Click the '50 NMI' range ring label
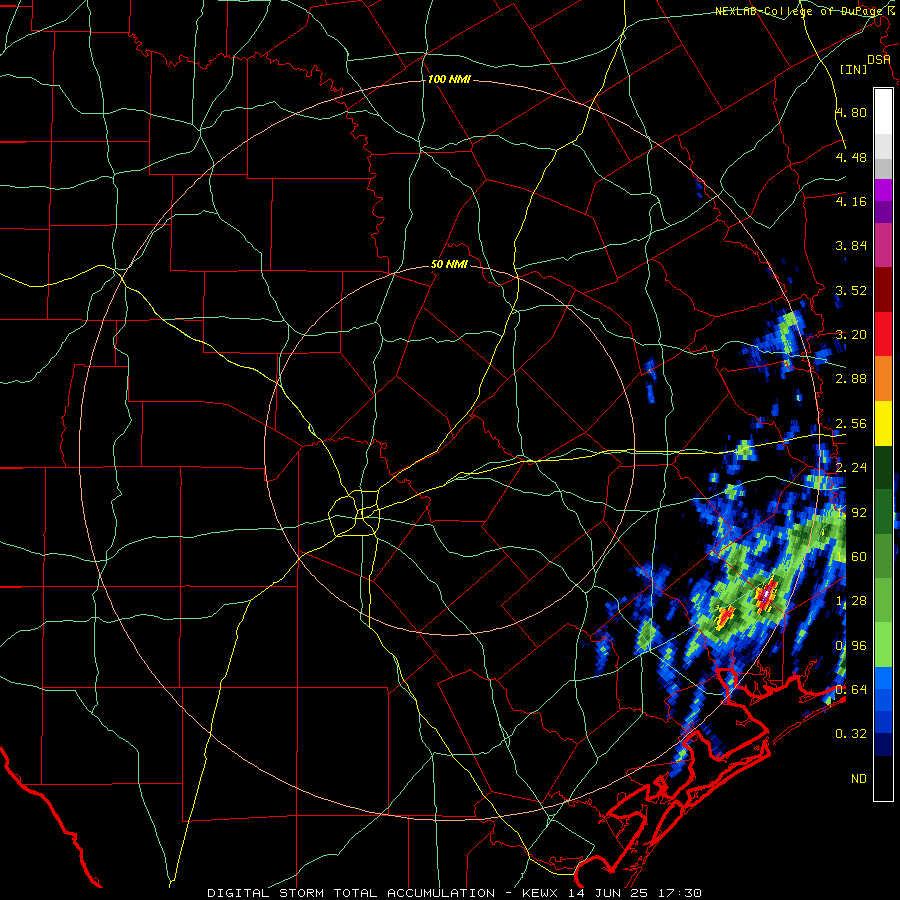Screen dimensions: 900x900 pos(449,264)
